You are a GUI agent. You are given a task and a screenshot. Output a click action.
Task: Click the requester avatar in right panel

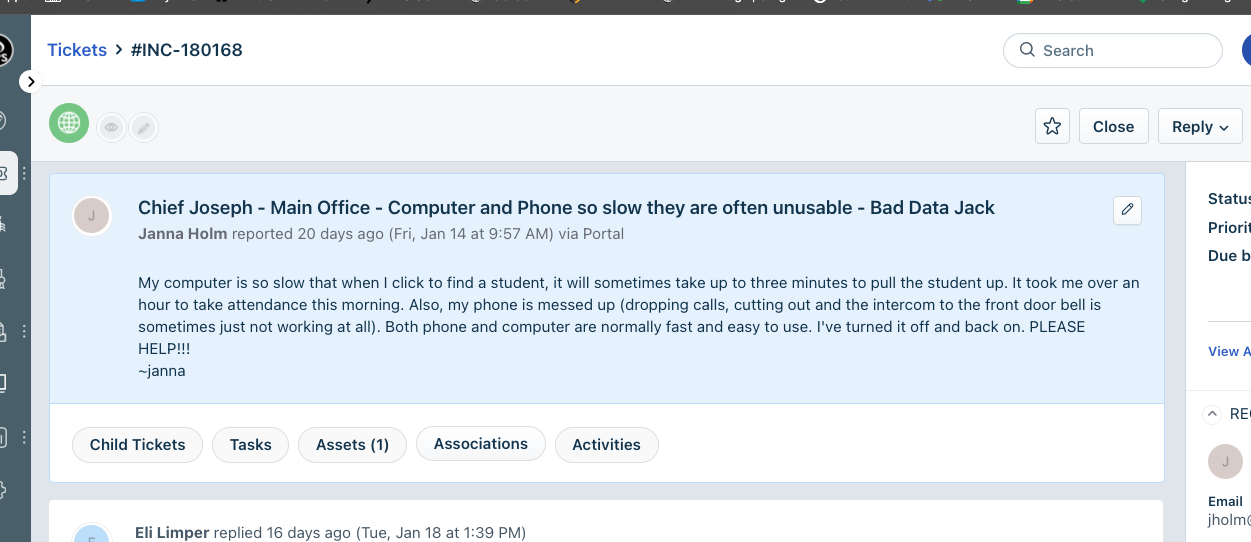1225,461
